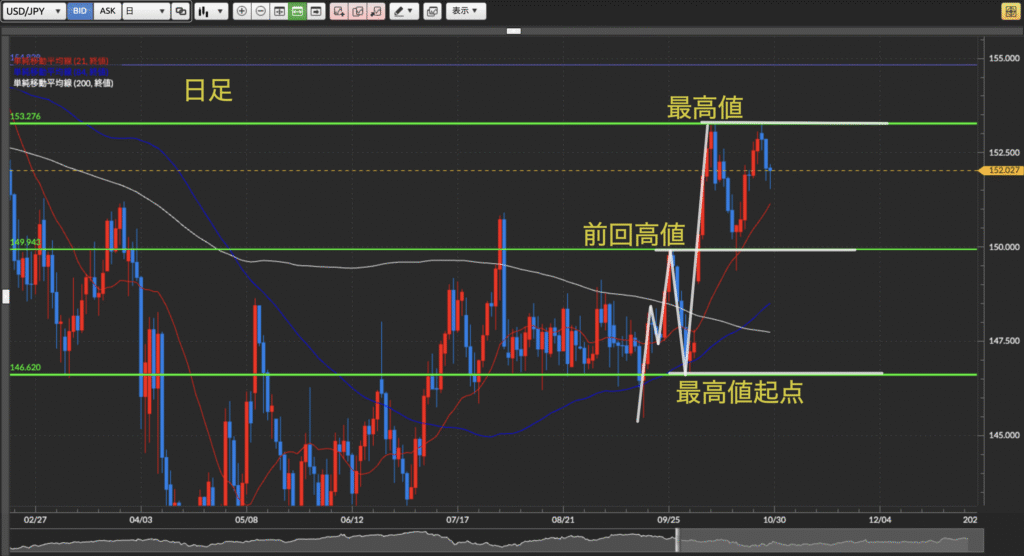Click the zoom in plus icon
This screenshot has height=556, width=1024.
pyautogui.click(x=241, y=11)
